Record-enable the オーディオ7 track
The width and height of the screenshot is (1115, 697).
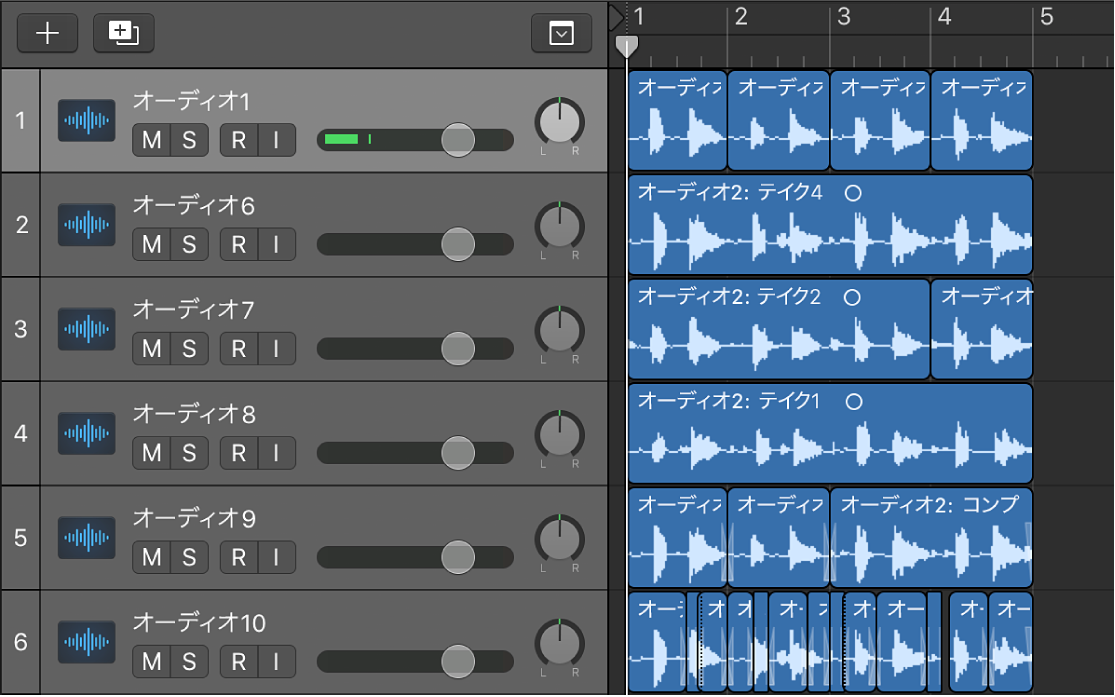(239, 348)
